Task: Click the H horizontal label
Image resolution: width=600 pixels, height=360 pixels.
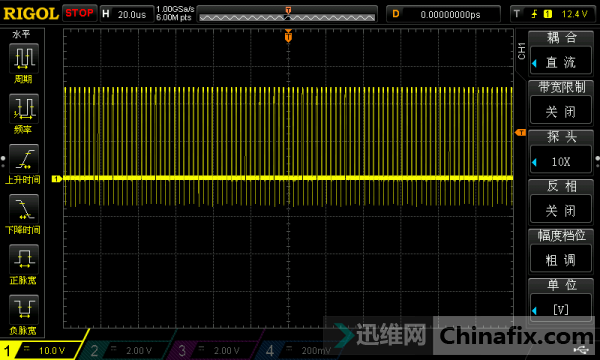Action: coord(106,14)
